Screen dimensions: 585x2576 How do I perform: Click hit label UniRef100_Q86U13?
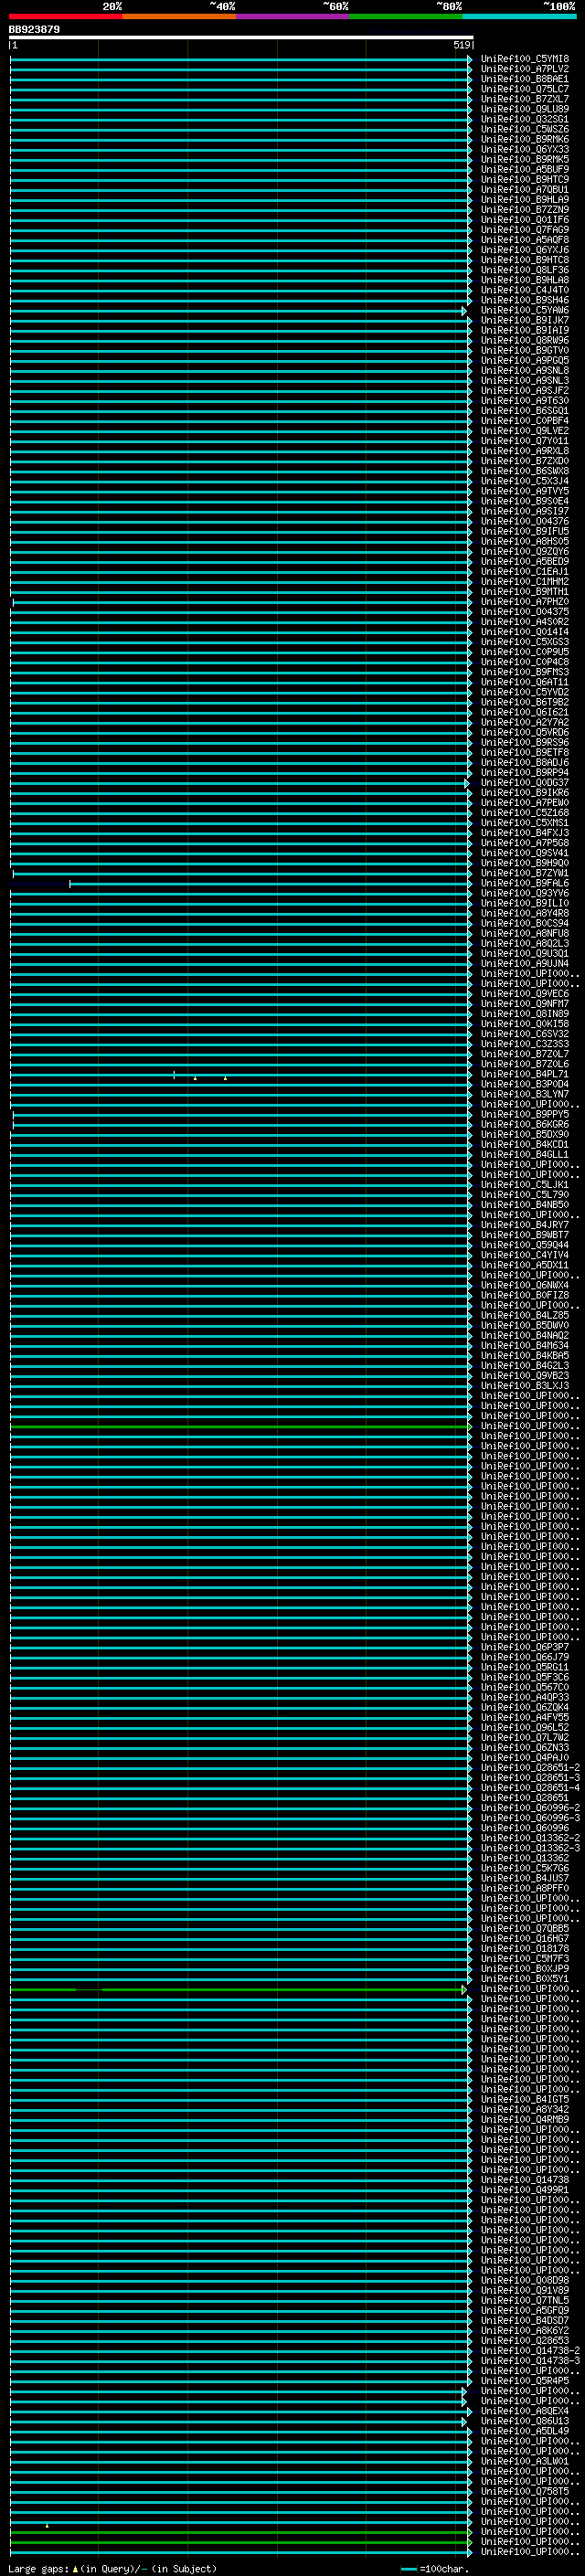(524, 2421)
